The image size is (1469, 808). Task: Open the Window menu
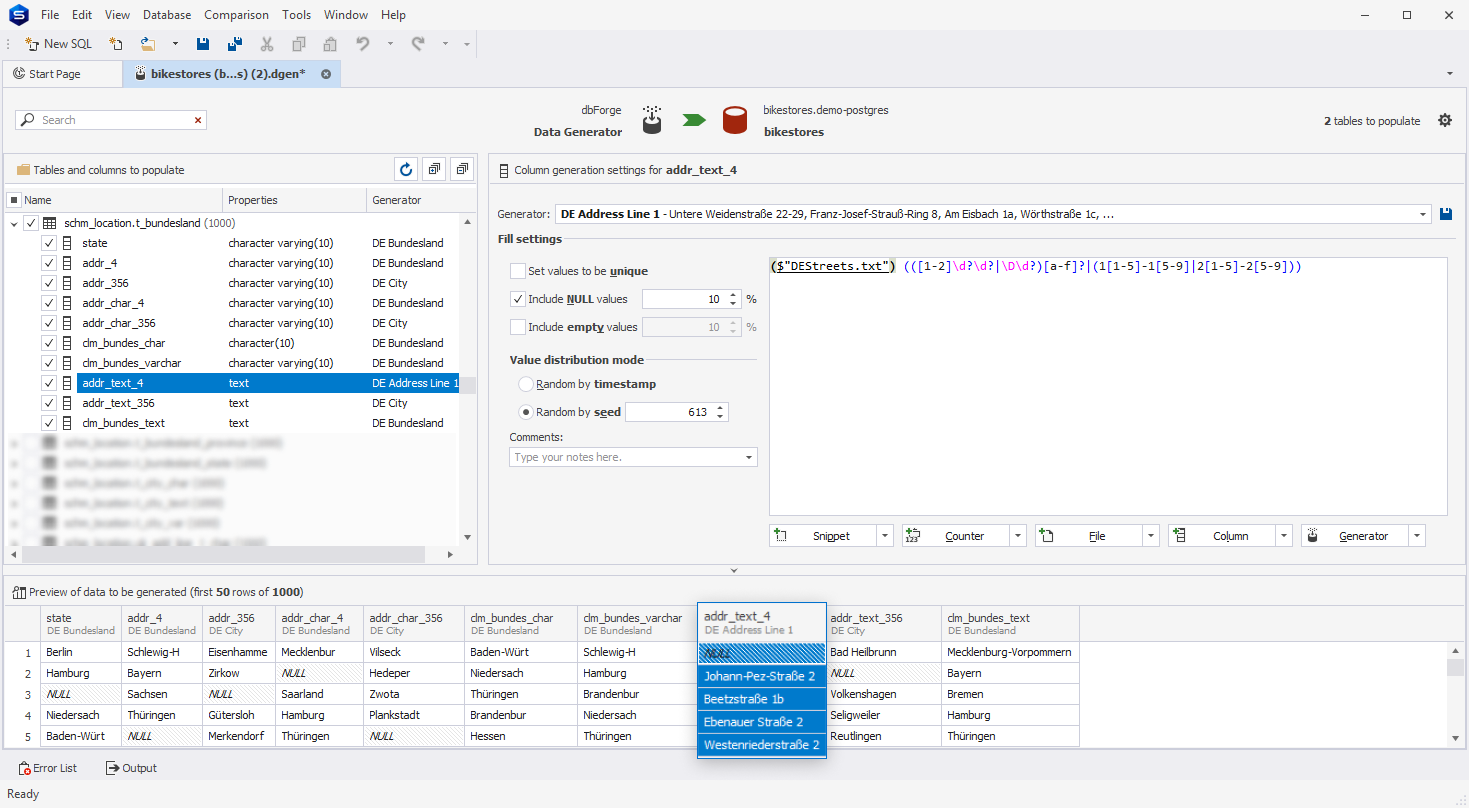click(346, 15)
